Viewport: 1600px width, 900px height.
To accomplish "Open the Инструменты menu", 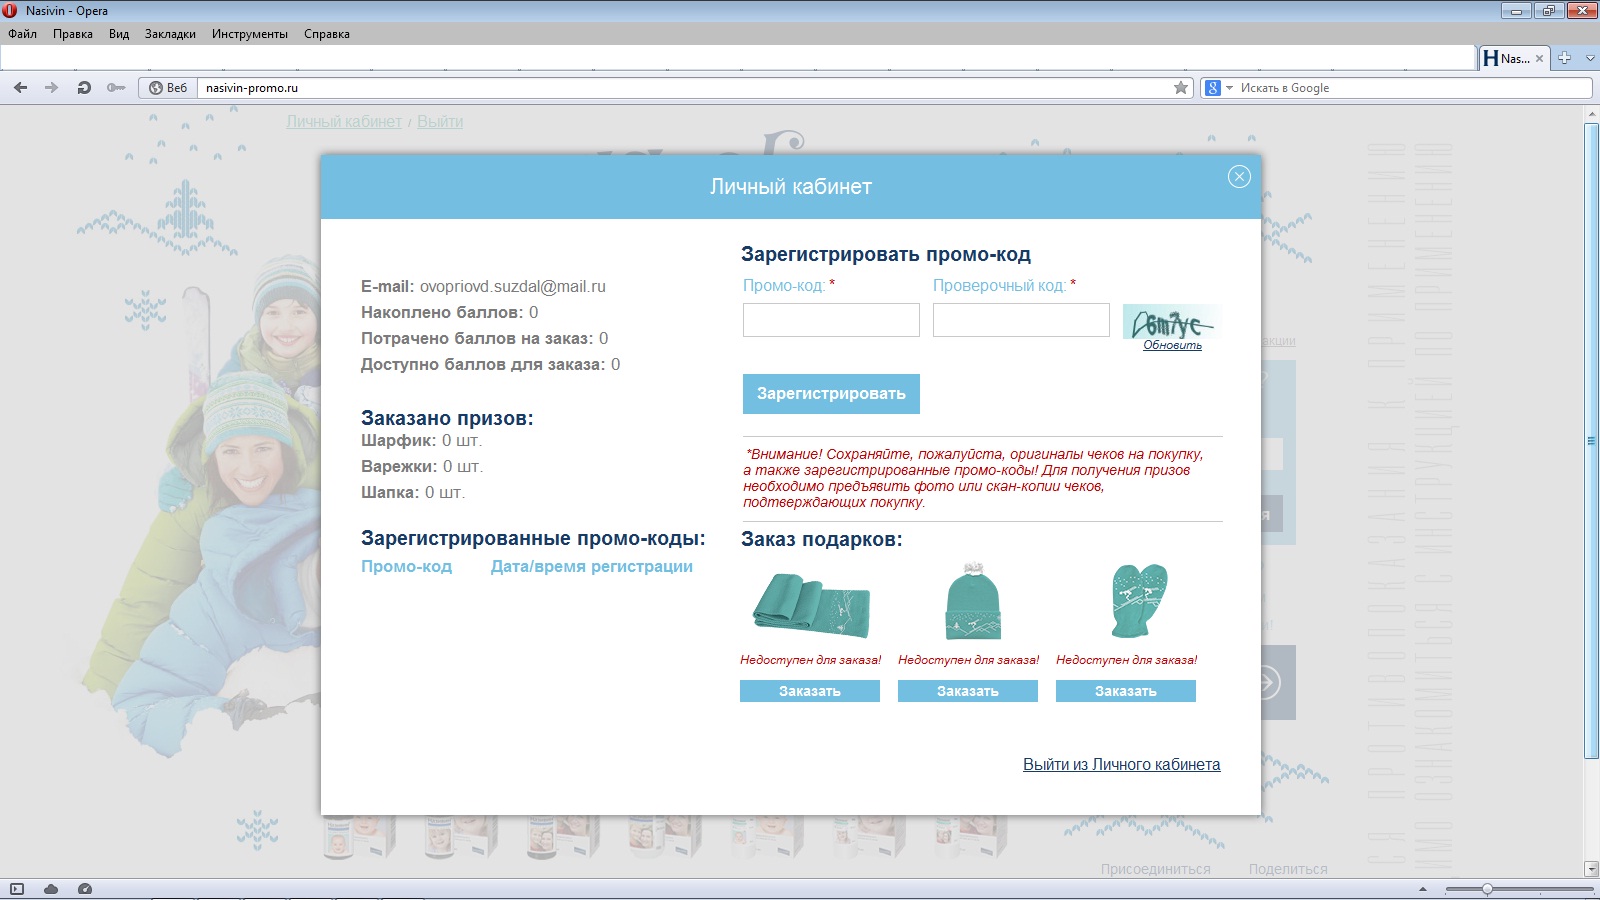I will tap(250, 34).
